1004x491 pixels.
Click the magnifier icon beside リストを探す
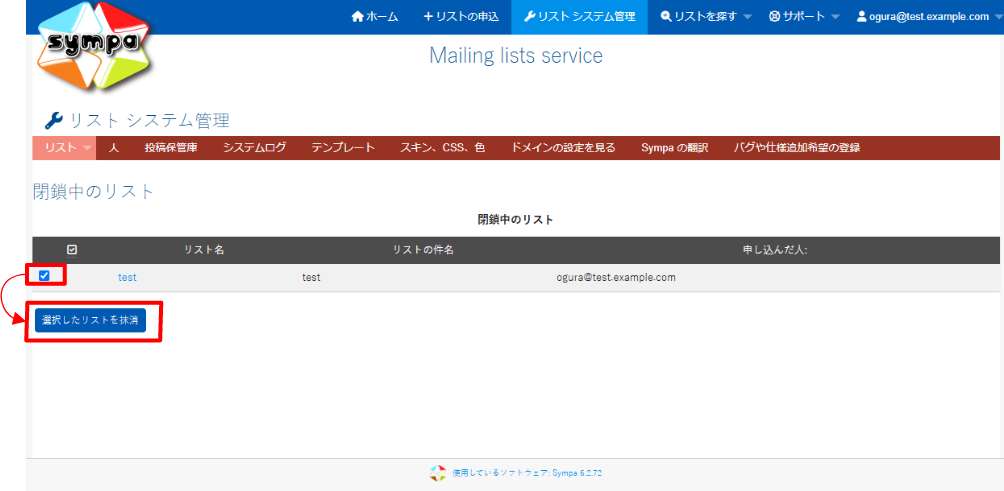(666, 17)
